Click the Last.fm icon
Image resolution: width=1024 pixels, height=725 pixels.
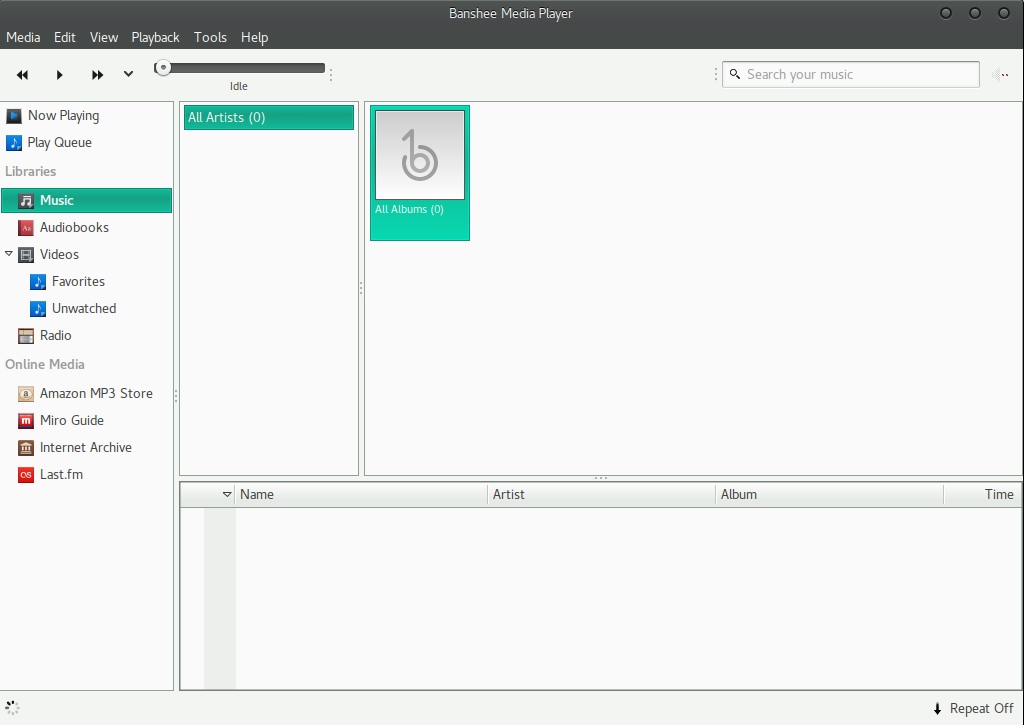coord(26,475)
